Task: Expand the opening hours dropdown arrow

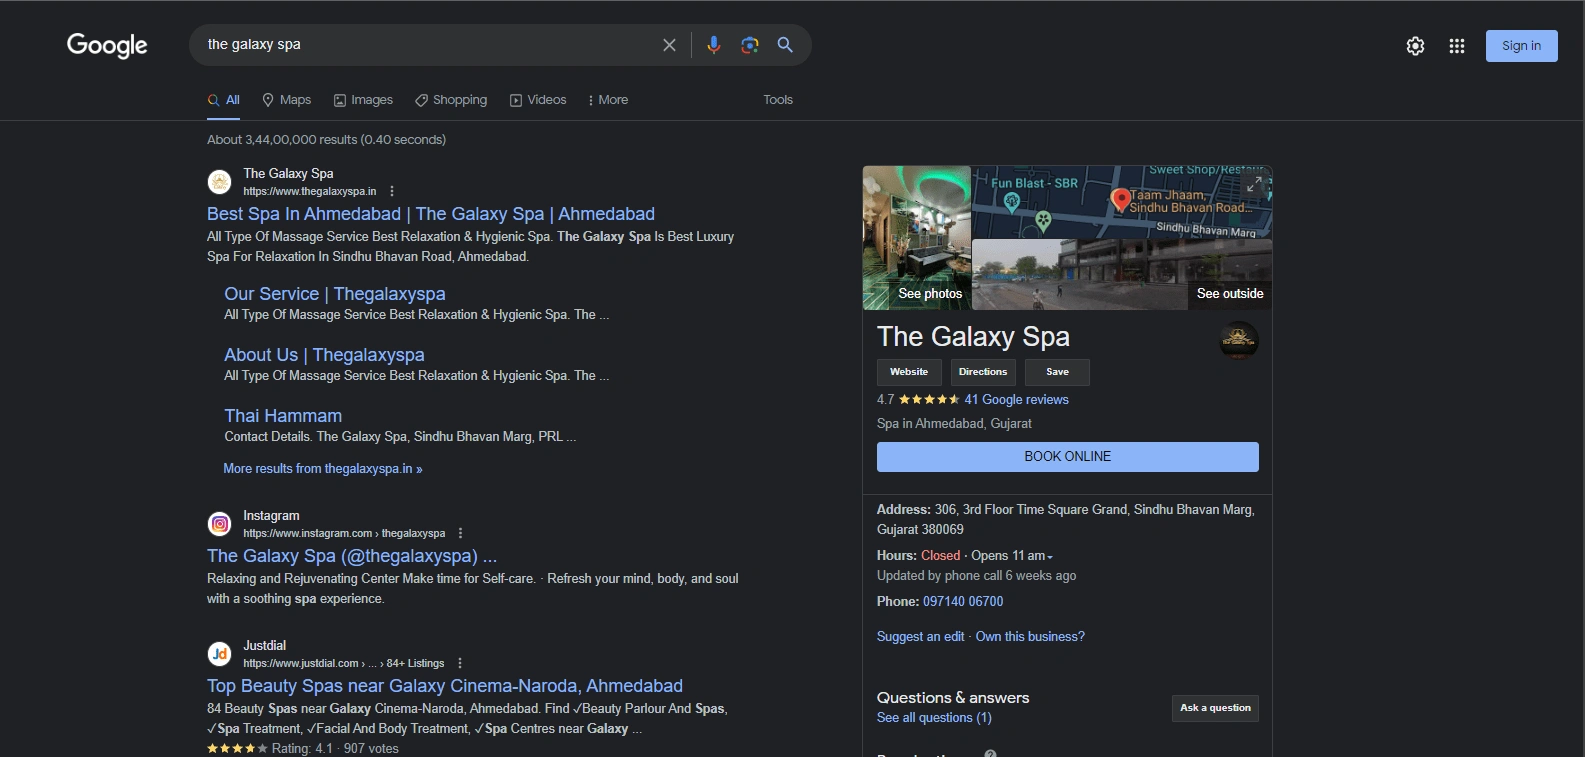Action: (x=1050, y=557)
